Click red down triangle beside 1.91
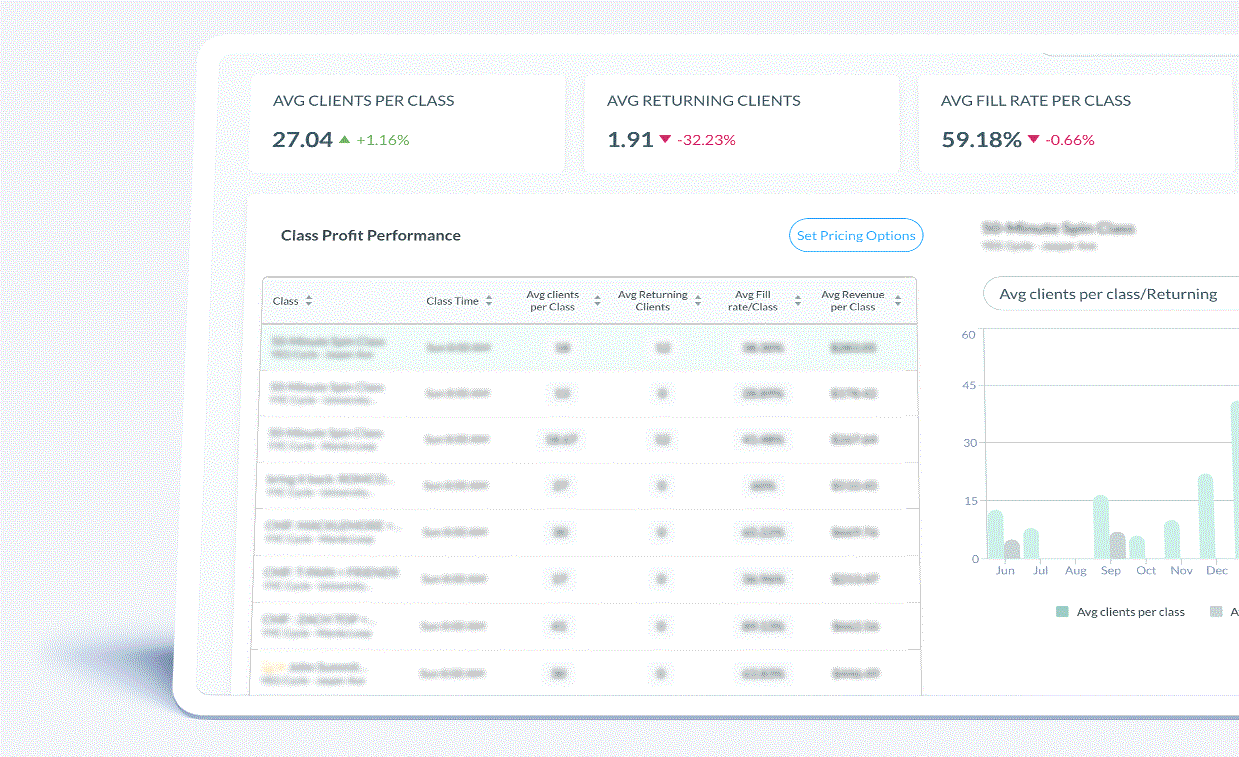This screenshot has width=1239, height=757. click(665, 140)
